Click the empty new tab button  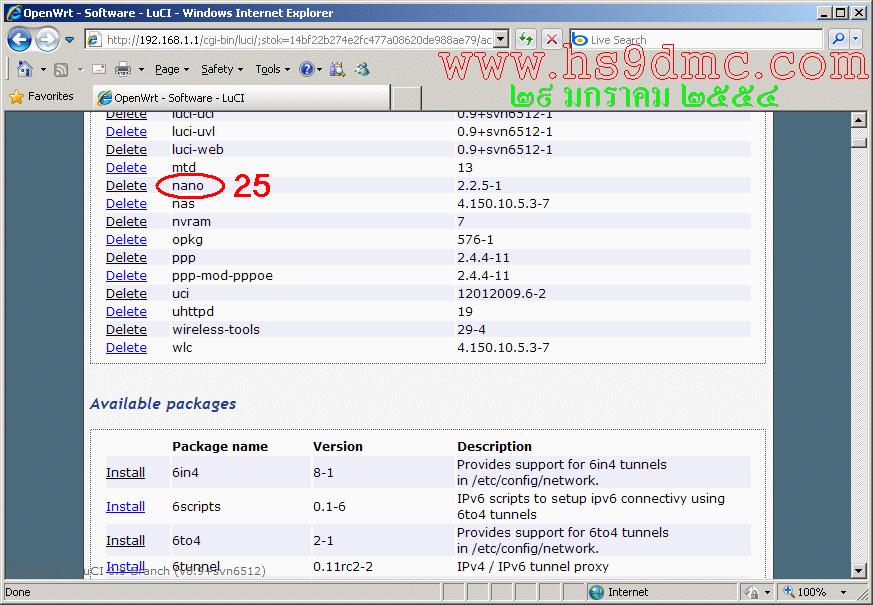[x=406, y=99]
